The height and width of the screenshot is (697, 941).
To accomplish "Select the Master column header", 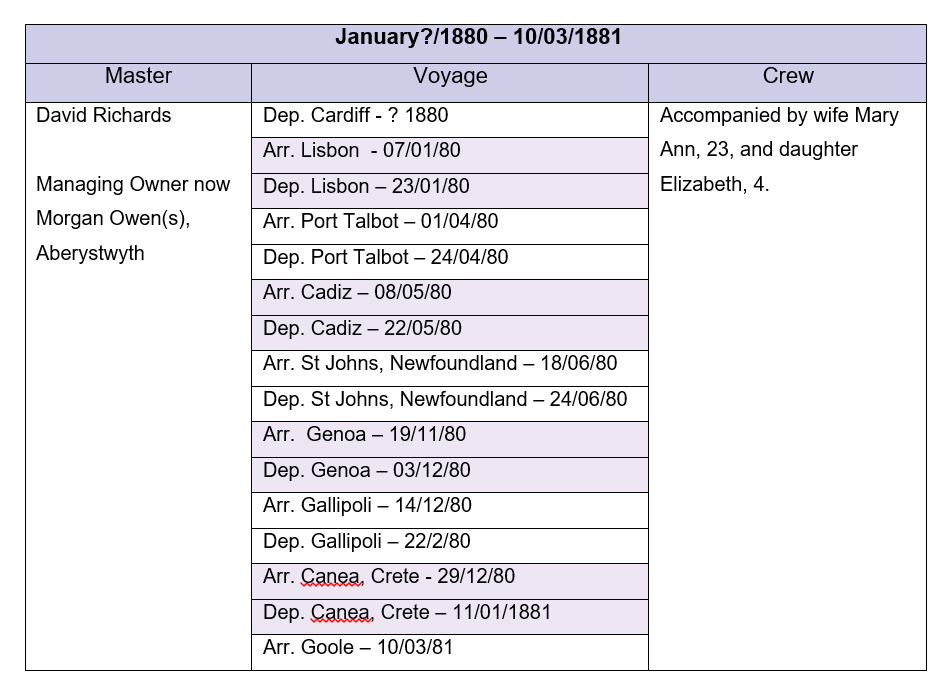I will point(138,76).
